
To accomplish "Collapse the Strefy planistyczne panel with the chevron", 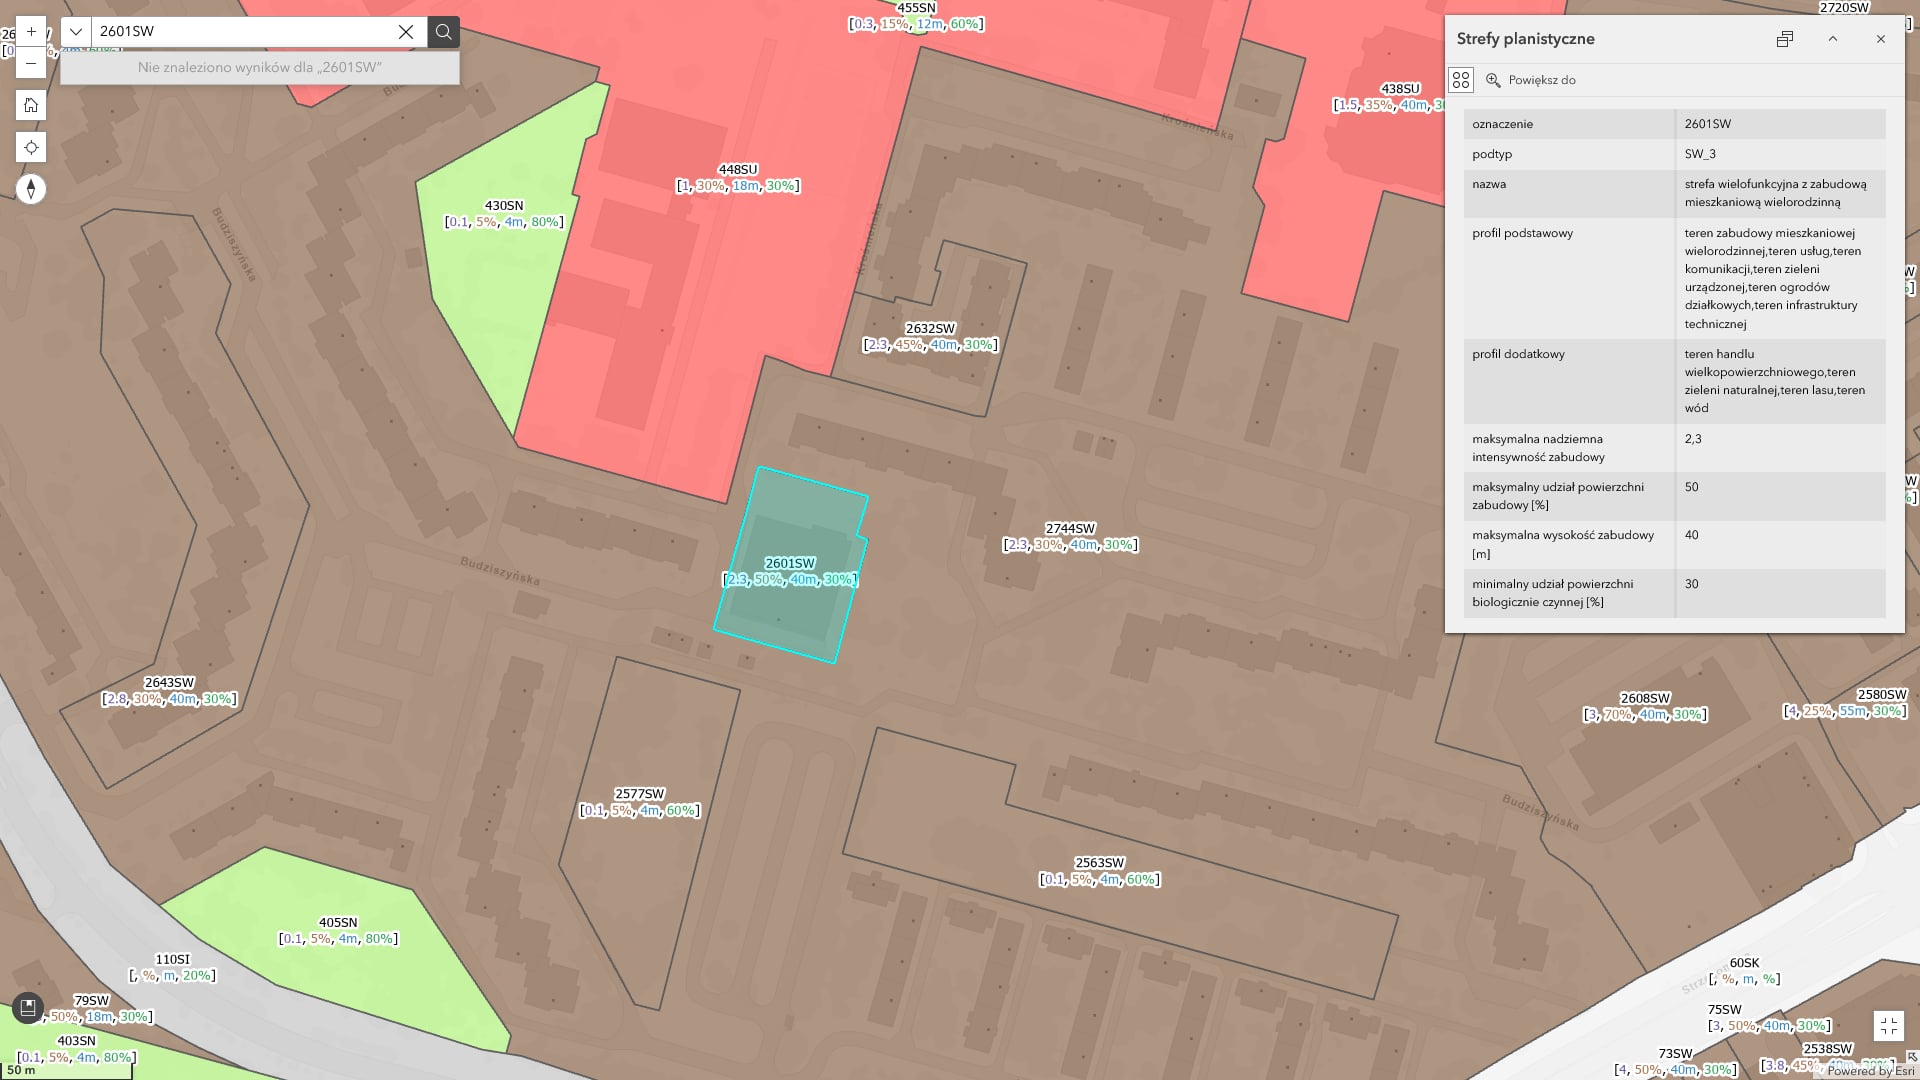I will pos(1833,39).
